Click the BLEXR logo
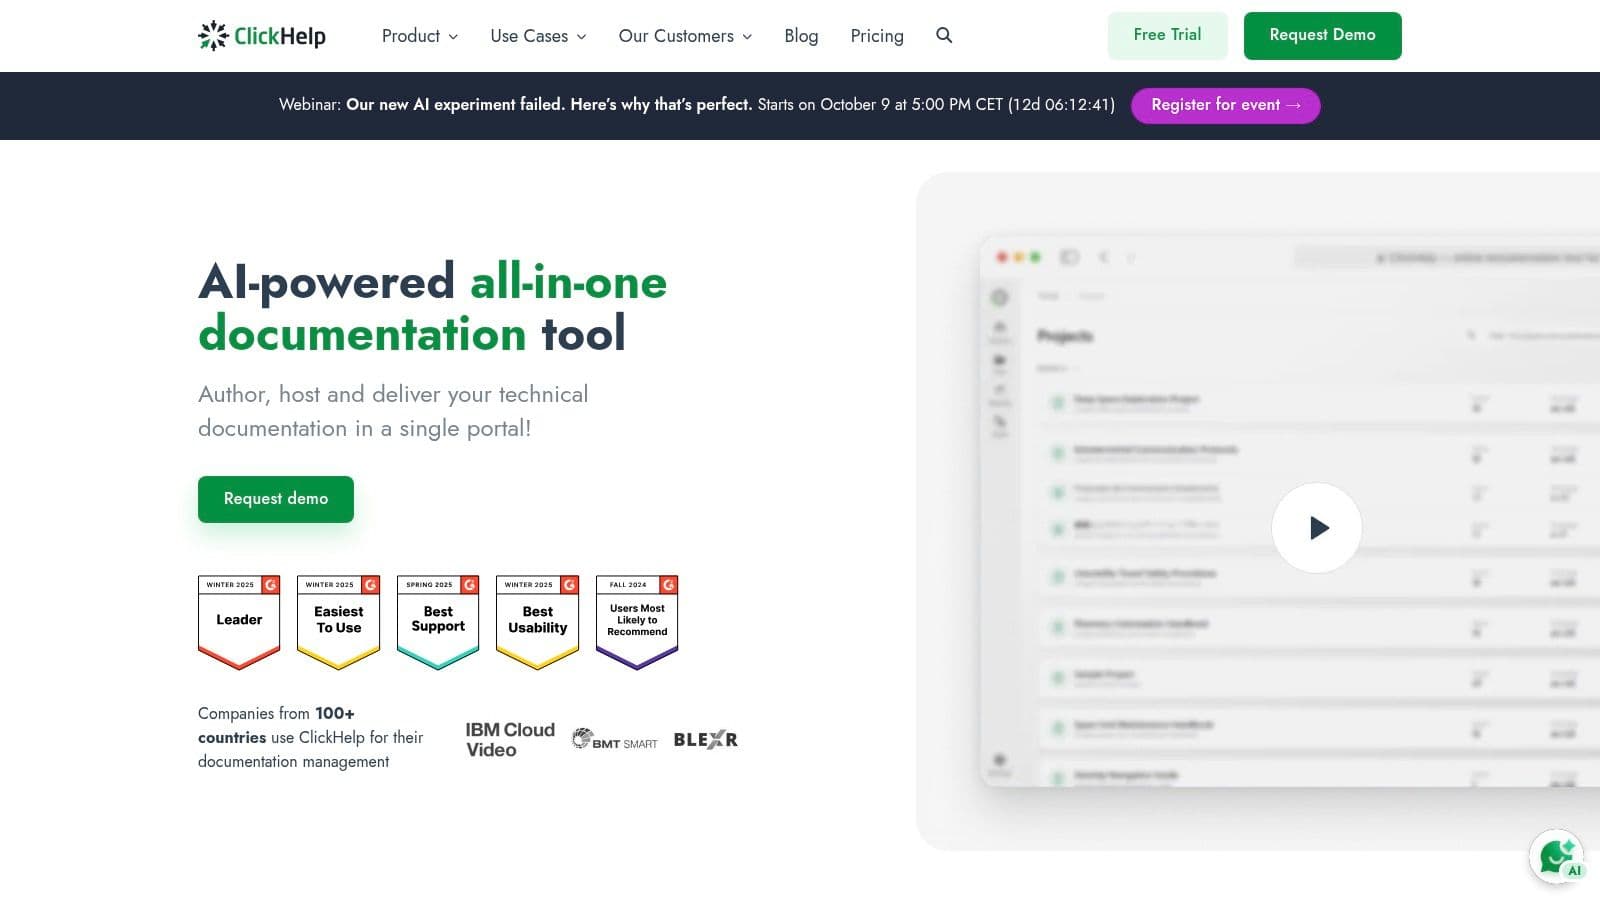This screenshot has height=900, width=1600. [706, 740]
